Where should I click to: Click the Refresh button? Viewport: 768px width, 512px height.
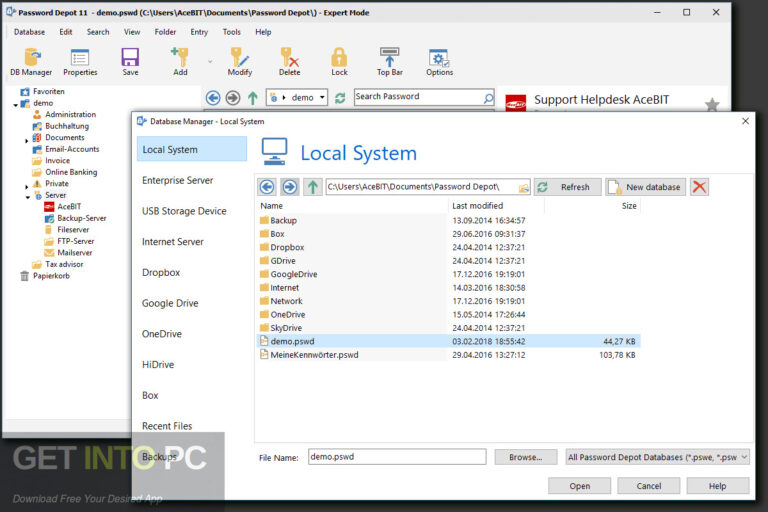[567, 187]
